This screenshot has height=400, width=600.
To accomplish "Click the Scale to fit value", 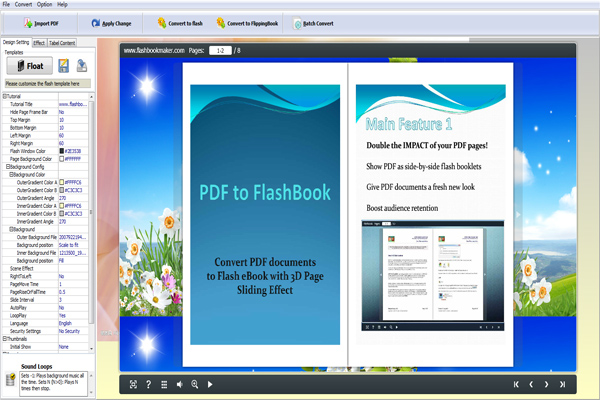I will (x=73, y=245).
